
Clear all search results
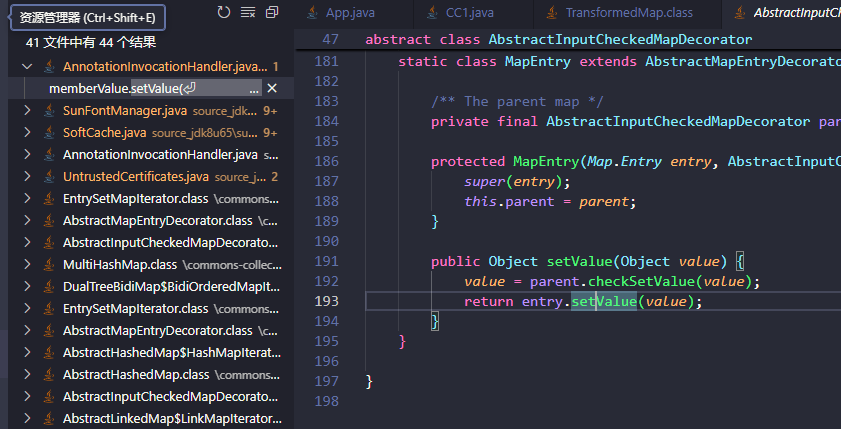point(248,12)
